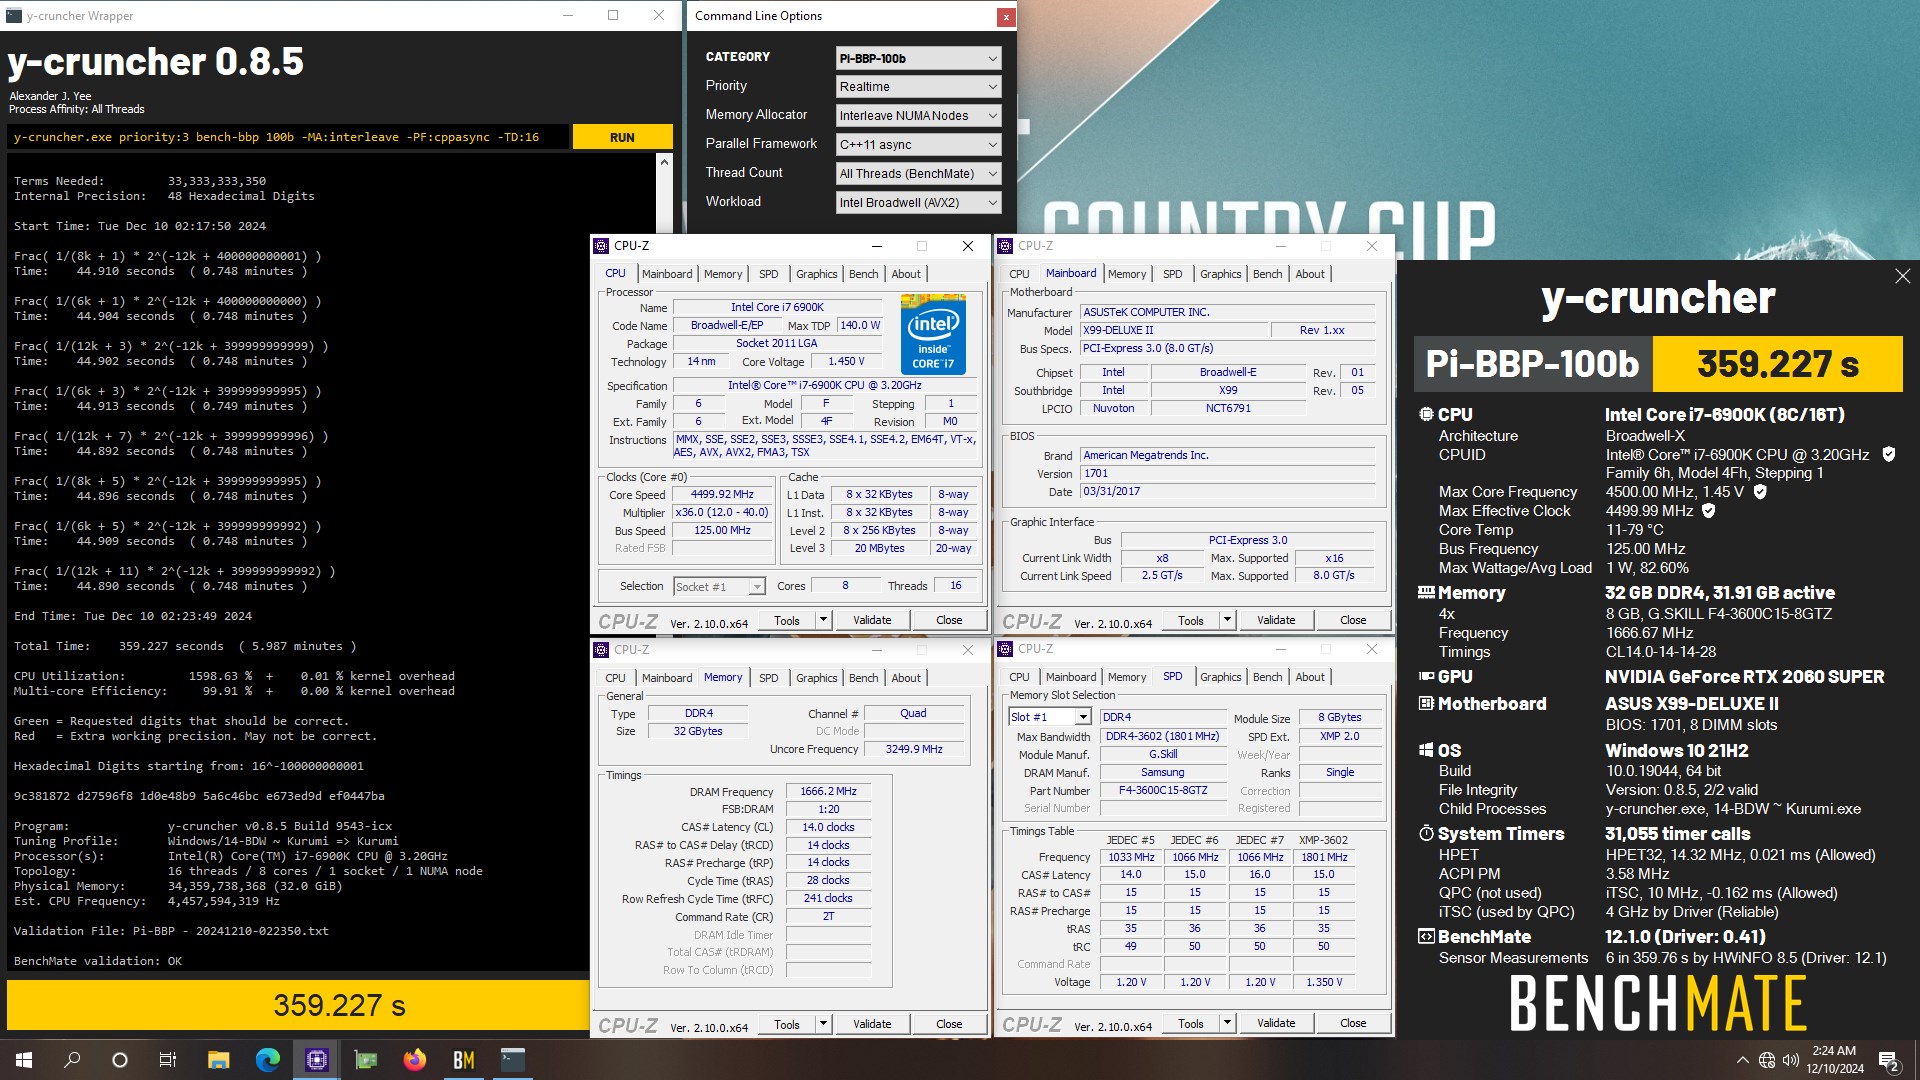Viewport: 1920px width, 1080px height.
Task: Open the Slot #1 selector in SPD window
Action: 1049,717
